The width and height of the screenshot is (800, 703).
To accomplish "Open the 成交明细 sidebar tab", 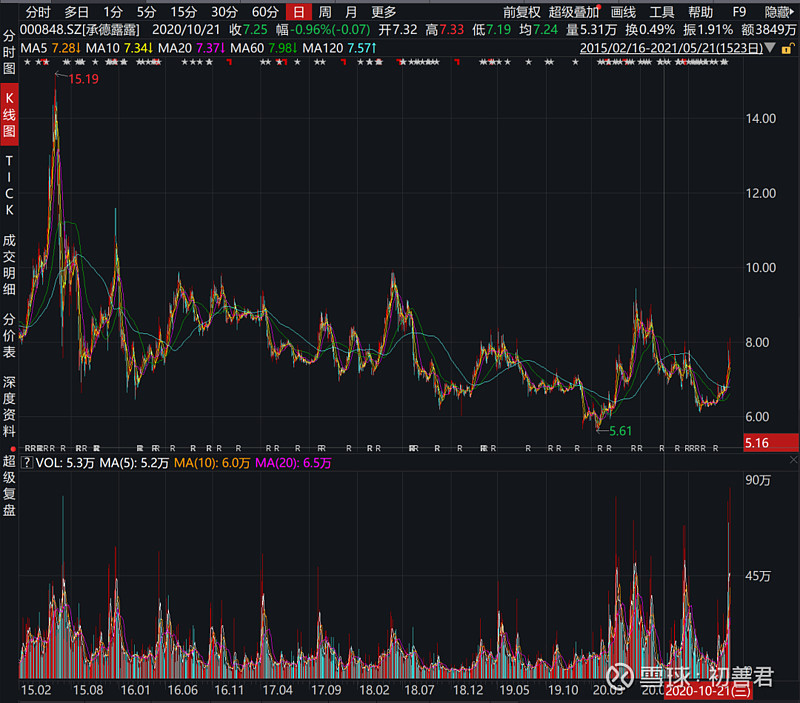I will click(9, 265).
